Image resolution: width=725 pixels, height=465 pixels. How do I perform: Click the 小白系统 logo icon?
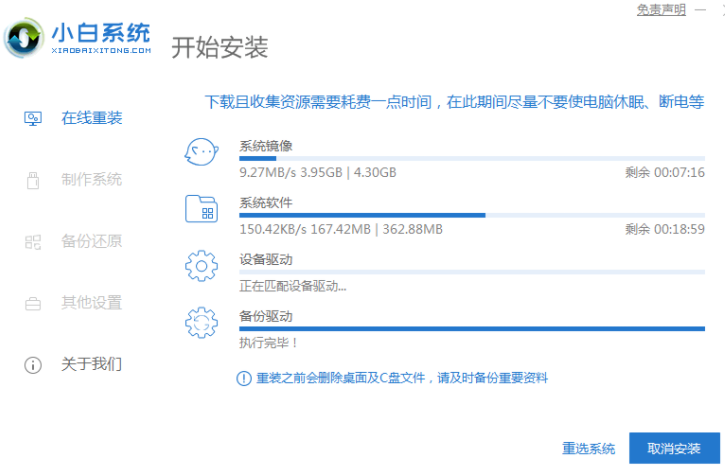[x=23, y=37]
